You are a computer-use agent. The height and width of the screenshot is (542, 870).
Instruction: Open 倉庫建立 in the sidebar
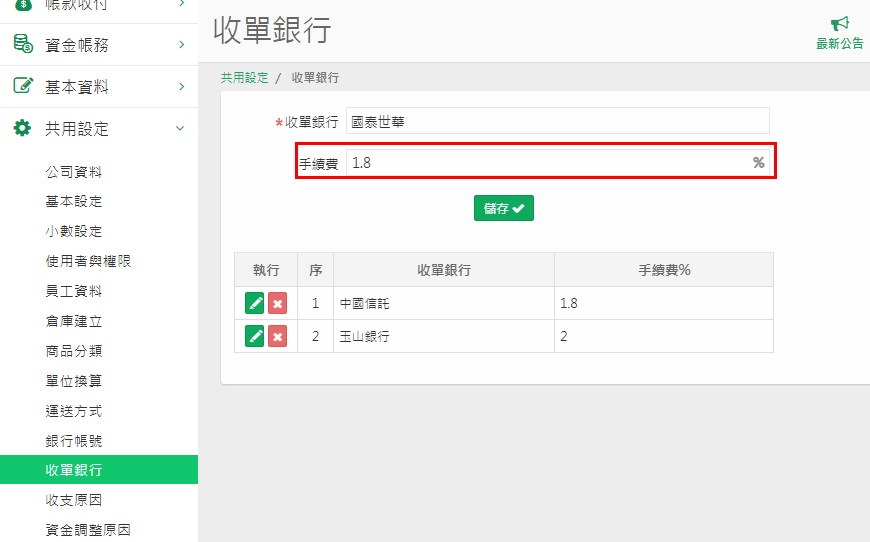[74, 321]
